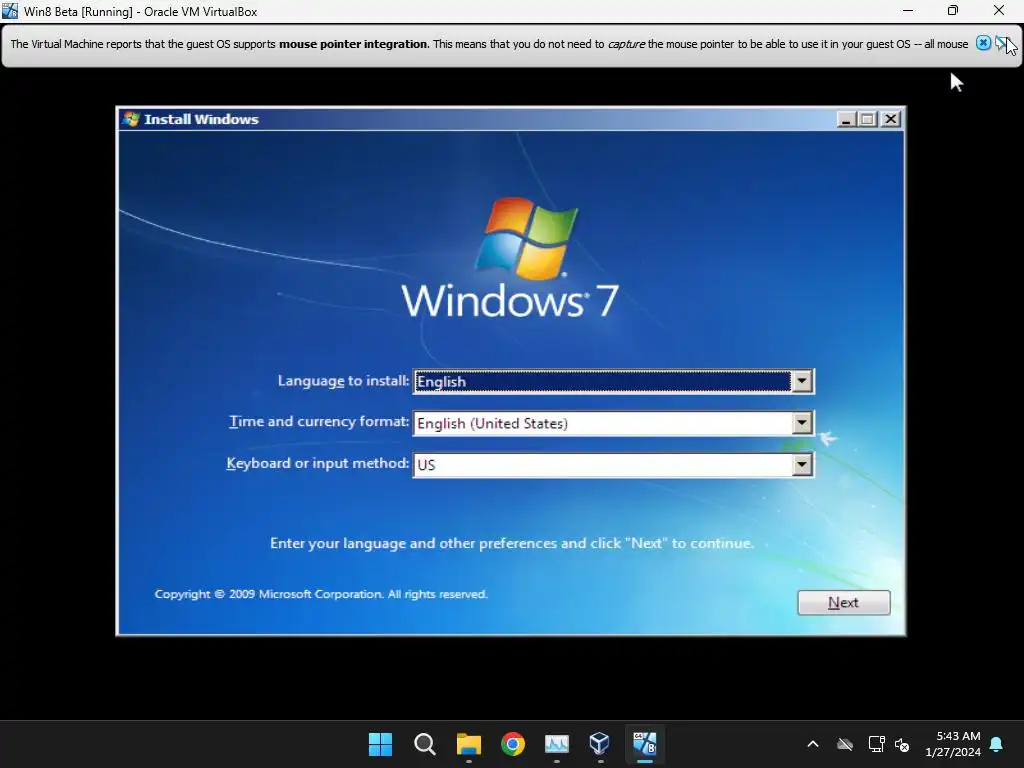This screenshot has width=1024, height=768.
Task: Click the 'Enter your language' instruction text
Action: click(x=512, y=543)
